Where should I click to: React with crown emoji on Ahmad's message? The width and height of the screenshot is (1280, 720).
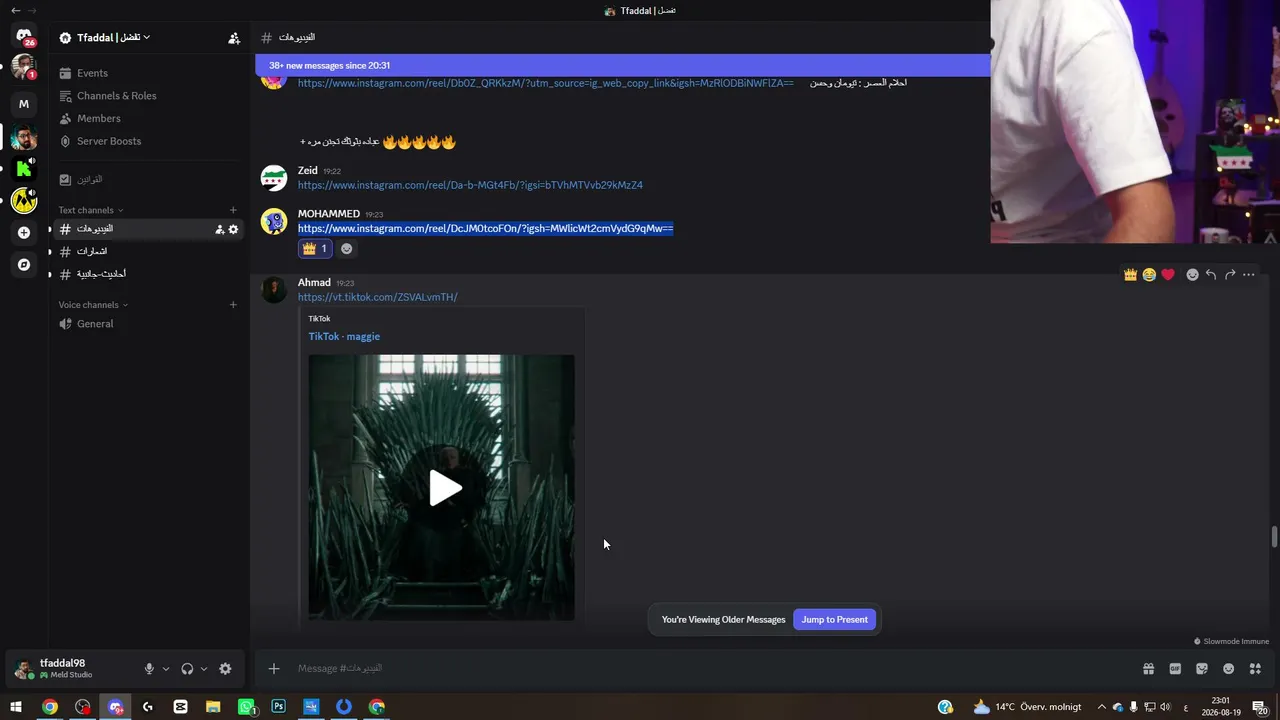pos(1130,275)
